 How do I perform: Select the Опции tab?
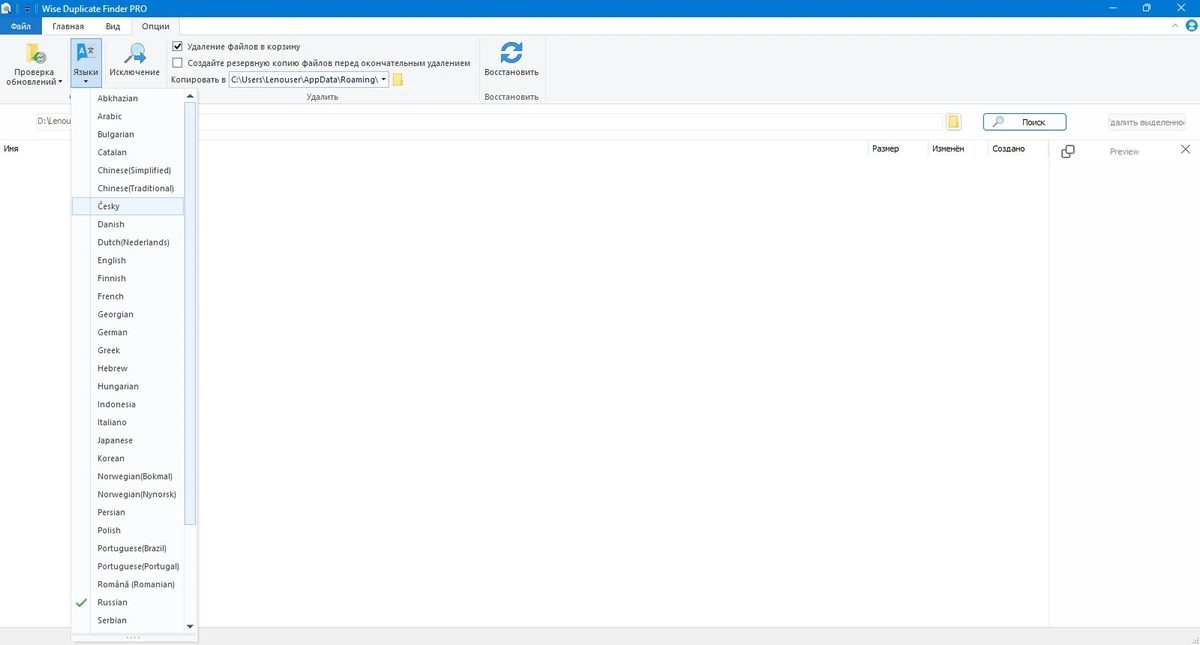155,26
